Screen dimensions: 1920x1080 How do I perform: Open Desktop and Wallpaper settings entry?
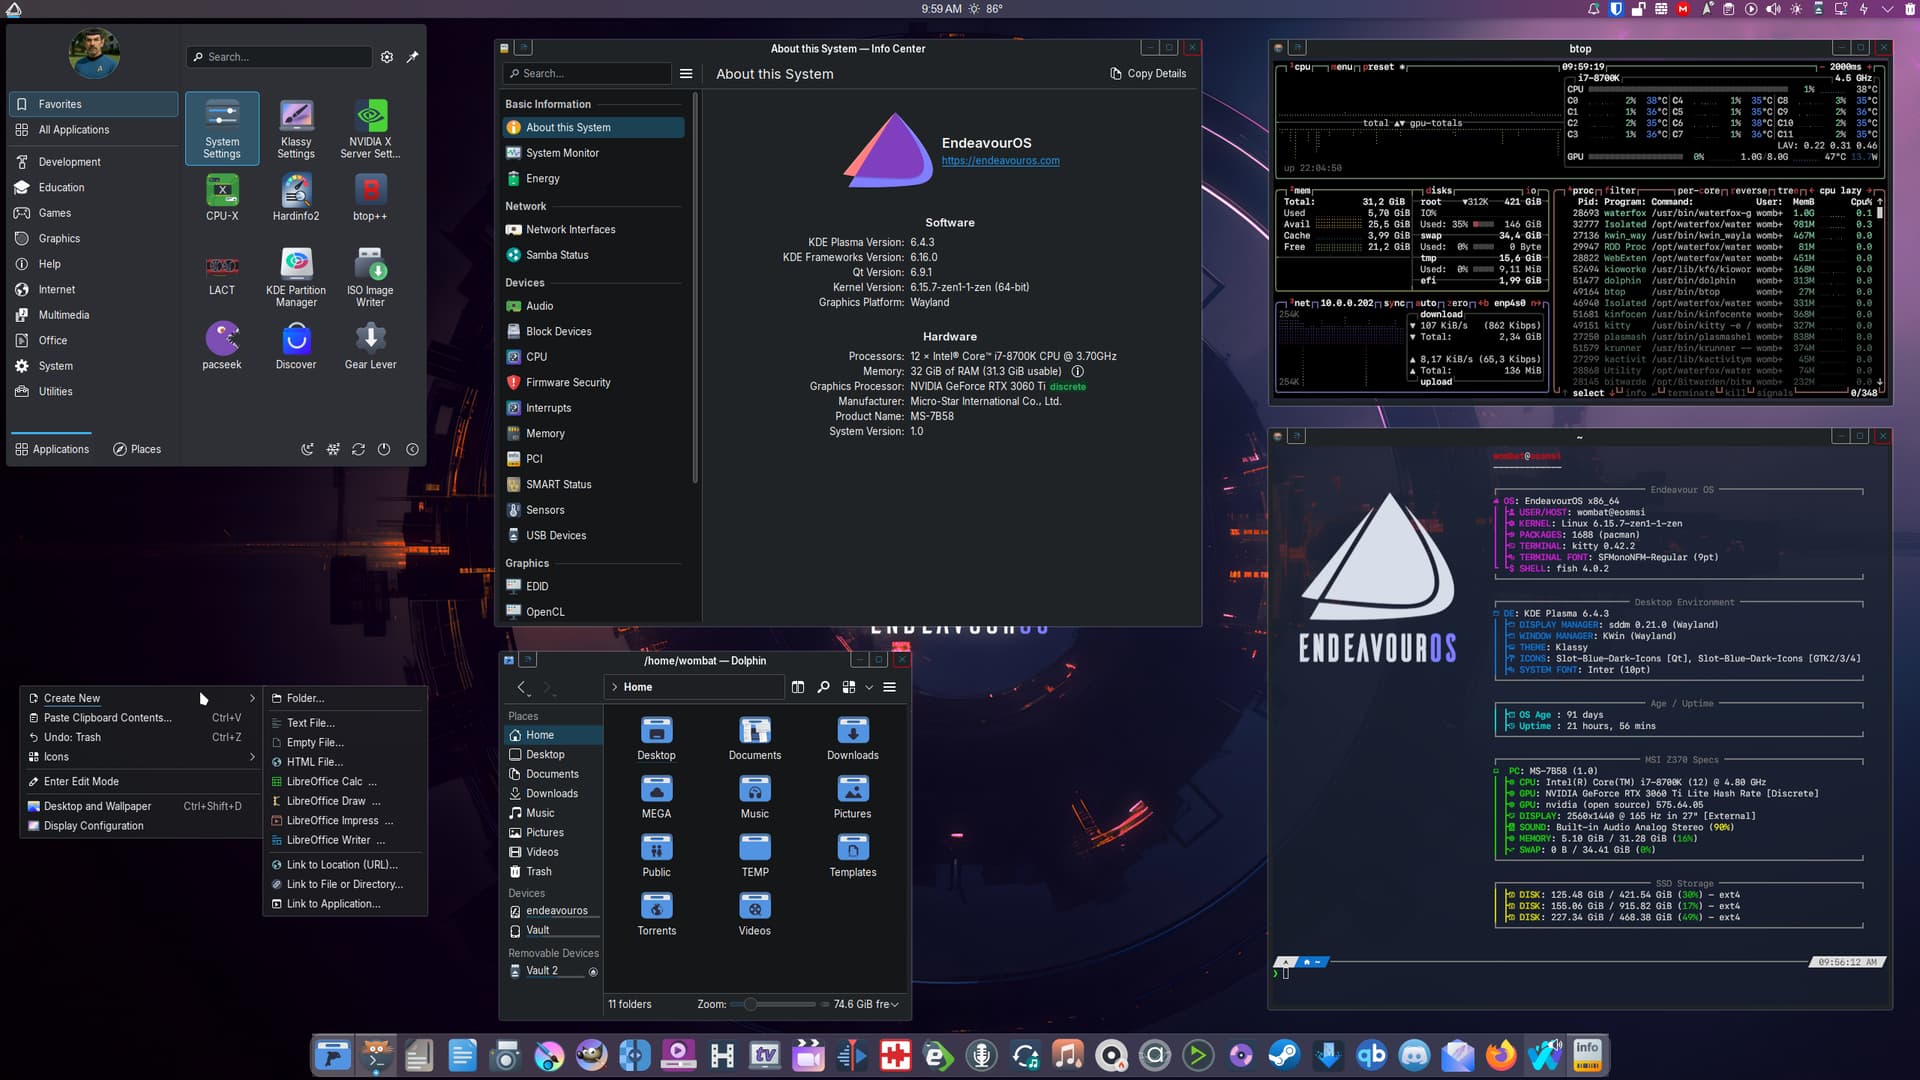[141, 806]
